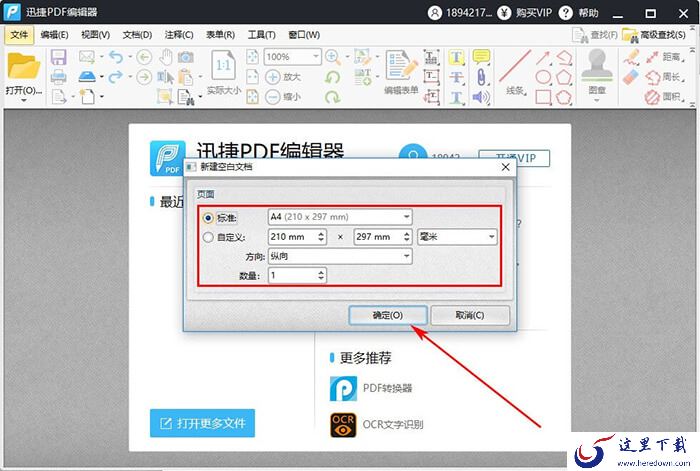700x471 pixels.
Task: Click the 编辑表单 edit form icon
Action: tap(401, 73)
